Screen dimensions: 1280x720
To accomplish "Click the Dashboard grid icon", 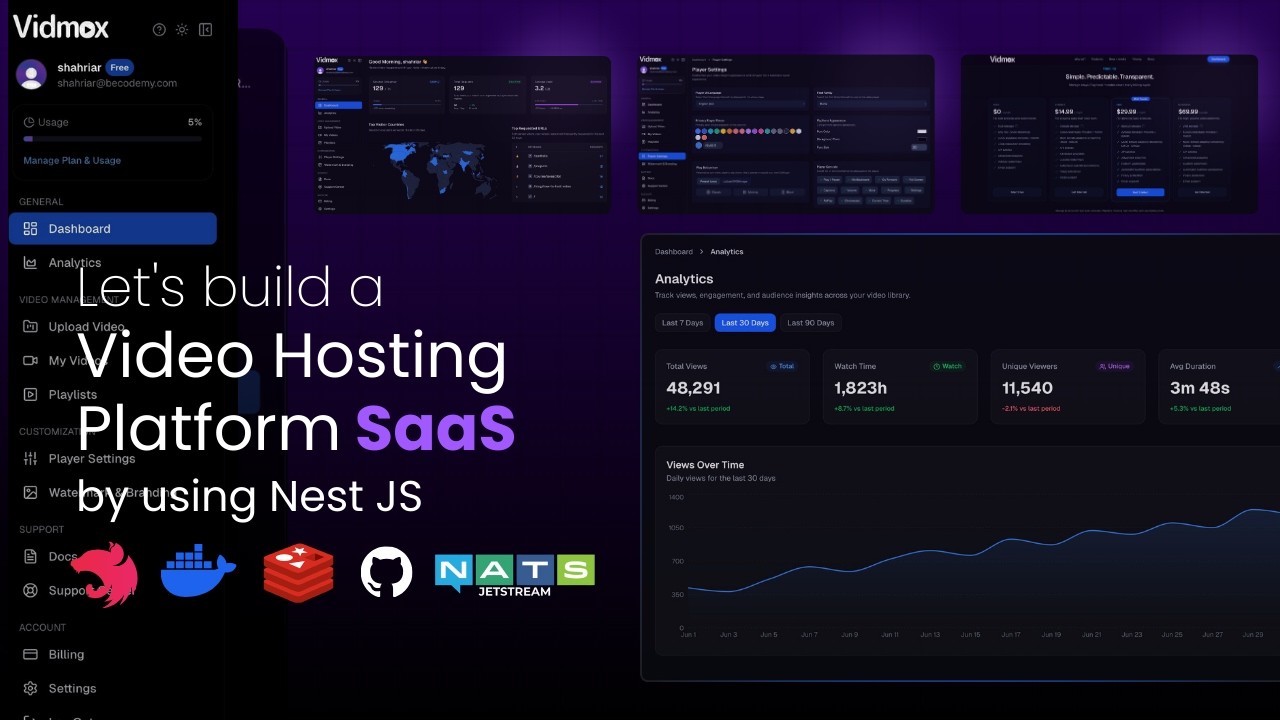I will 30,228.
